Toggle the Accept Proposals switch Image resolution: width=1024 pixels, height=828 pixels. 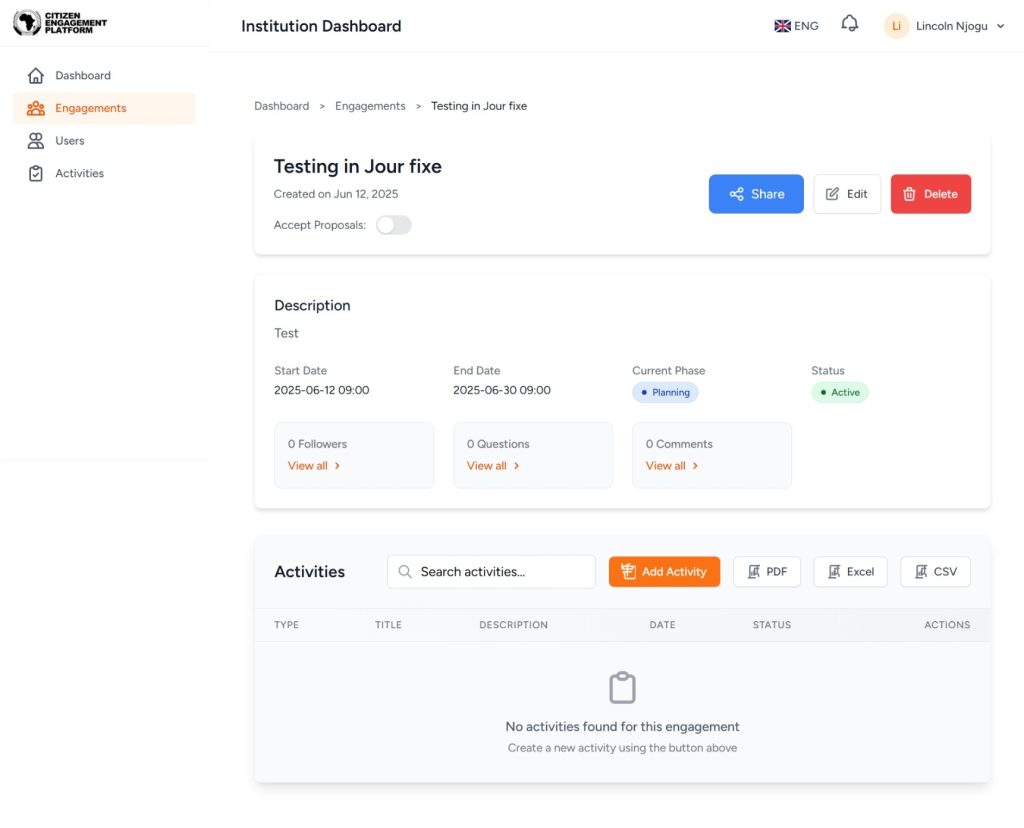[393, 225]
